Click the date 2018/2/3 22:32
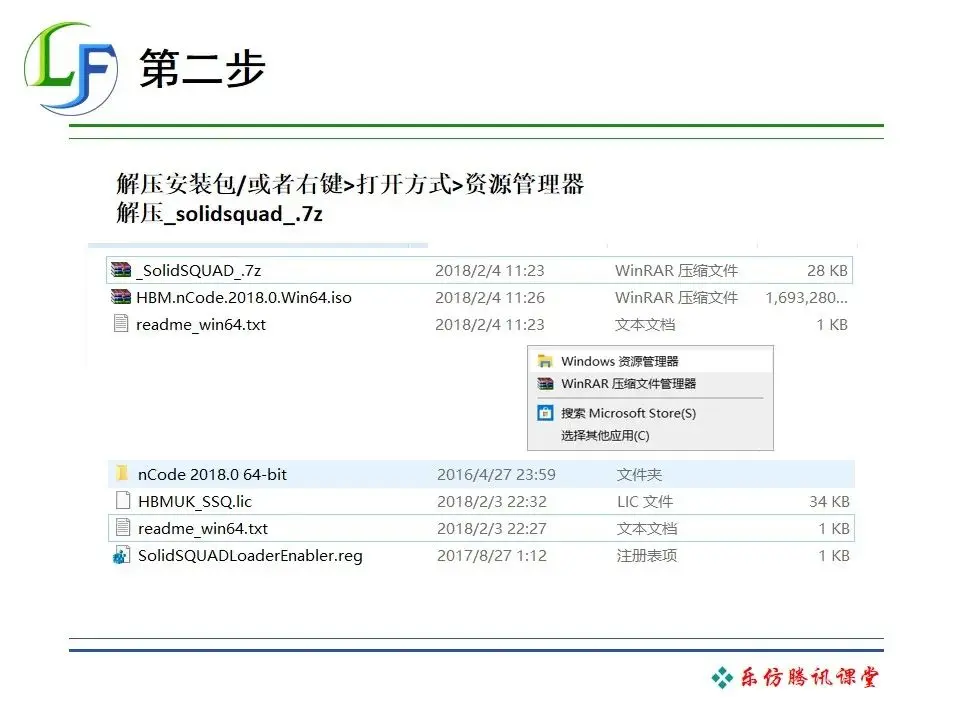960x720 pixels. pyautogui.click(x=492, y=501)
